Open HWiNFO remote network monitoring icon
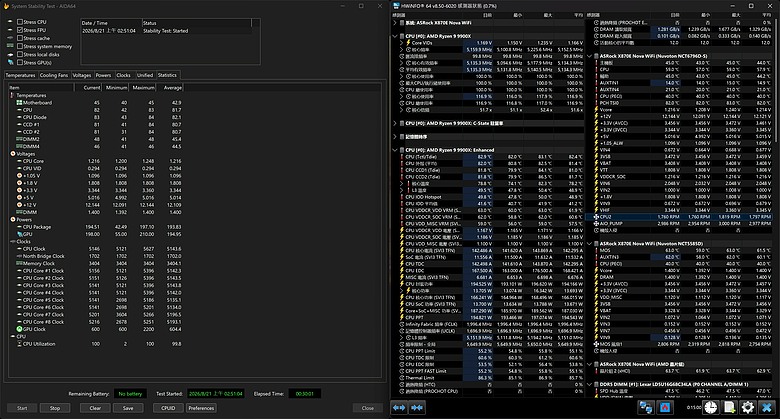The height and width of the screenshot is (419, 780). (x=646, y=408)
